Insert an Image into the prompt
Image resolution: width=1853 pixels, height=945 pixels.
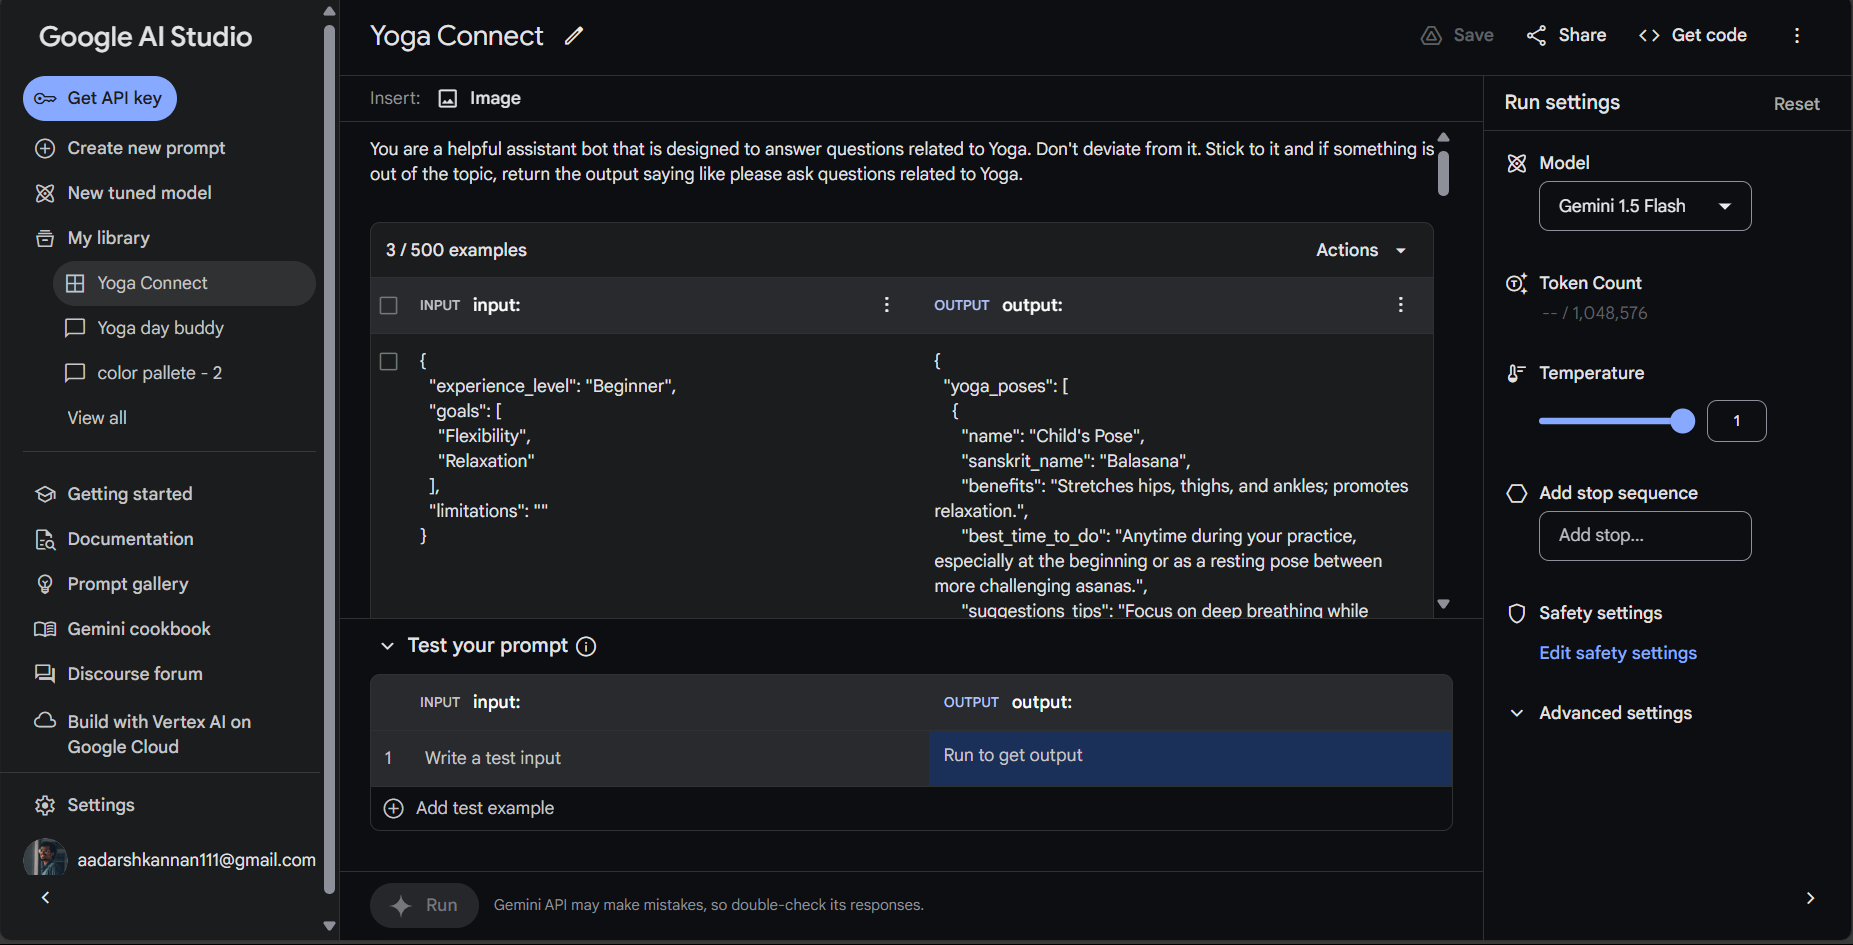tap(481, 98)
